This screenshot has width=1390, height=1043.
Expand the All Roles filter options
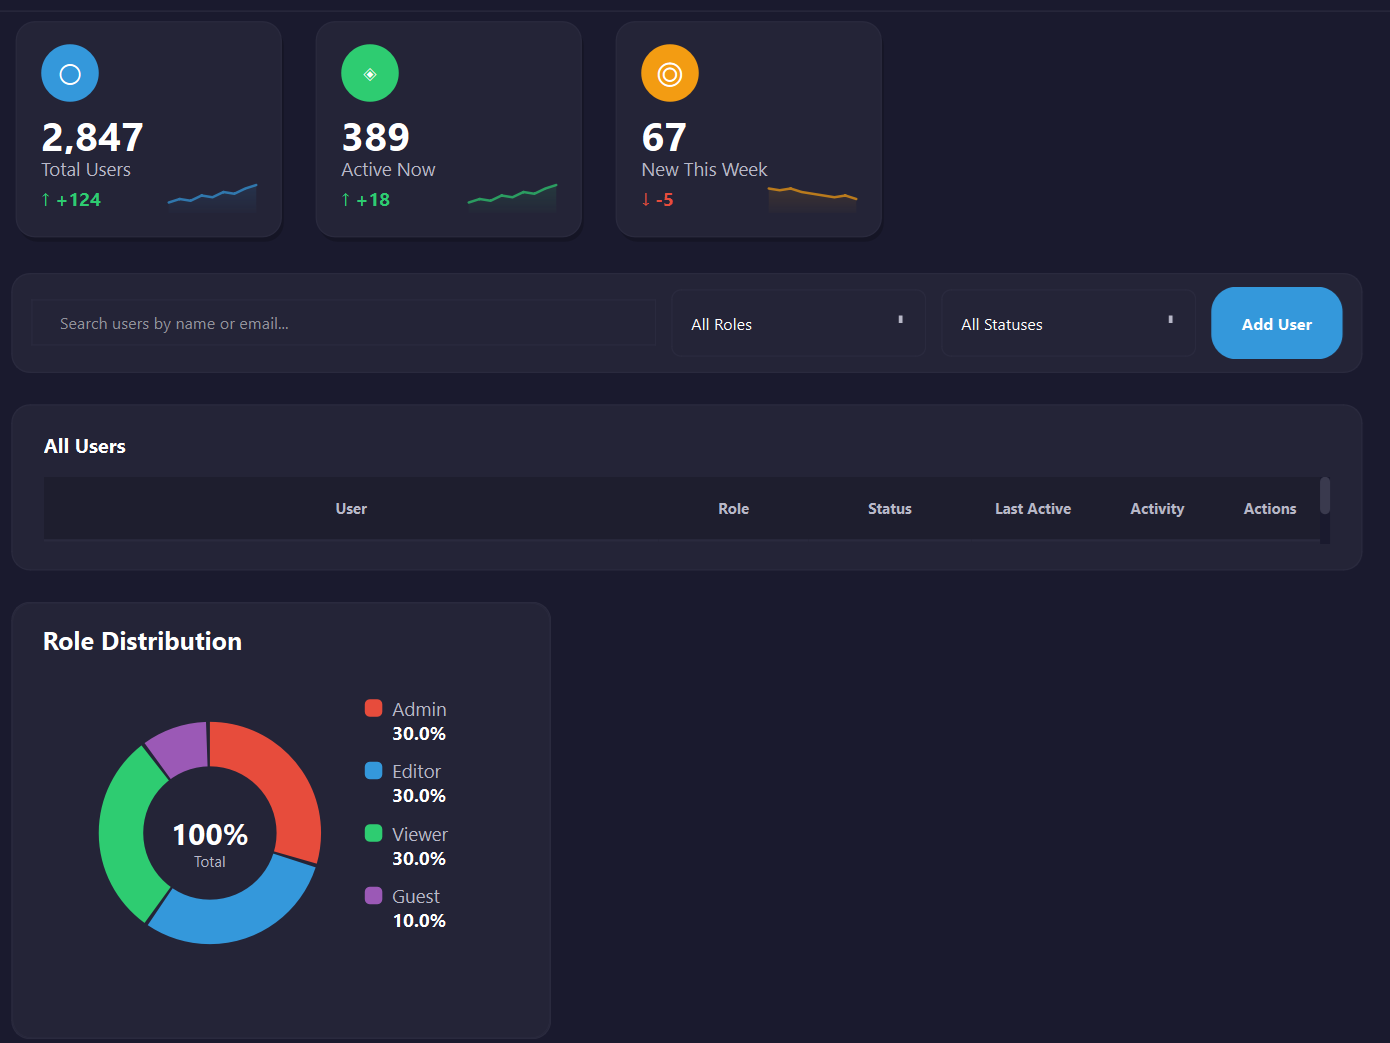[797, 323]
